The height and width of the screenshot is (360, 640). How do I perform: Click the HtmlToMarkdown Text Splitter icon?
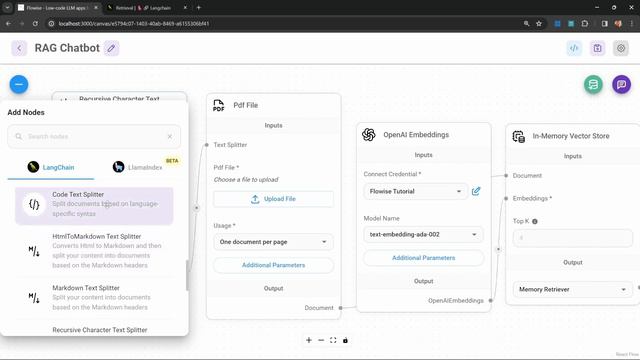click(34, 251)
